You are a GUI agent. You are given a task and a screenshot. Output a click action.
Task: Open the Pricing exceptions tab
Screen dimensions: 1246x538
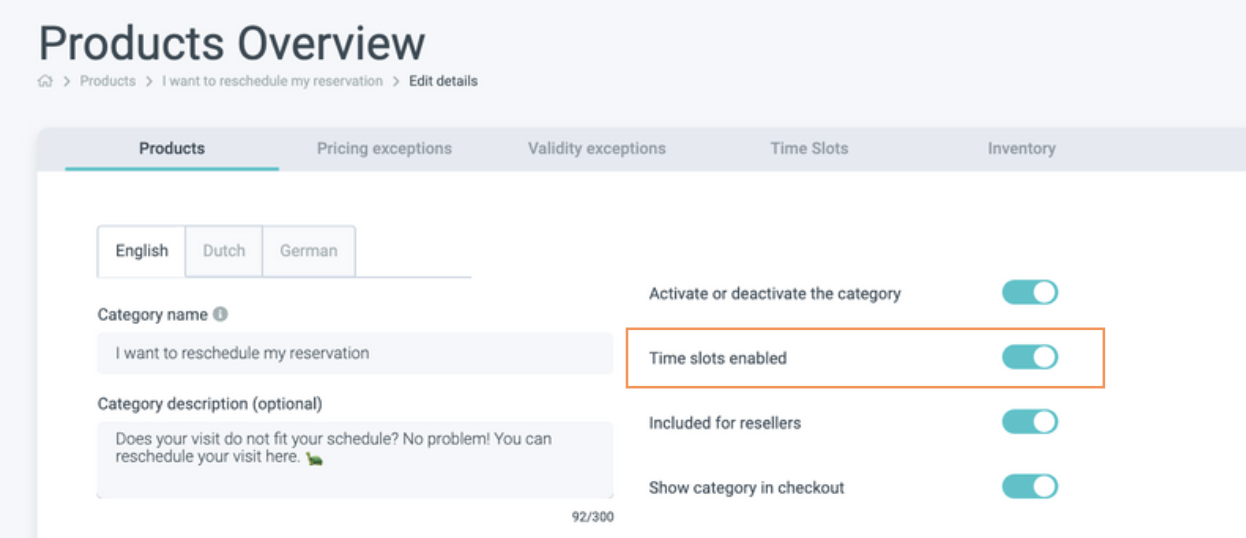point(384,149)
